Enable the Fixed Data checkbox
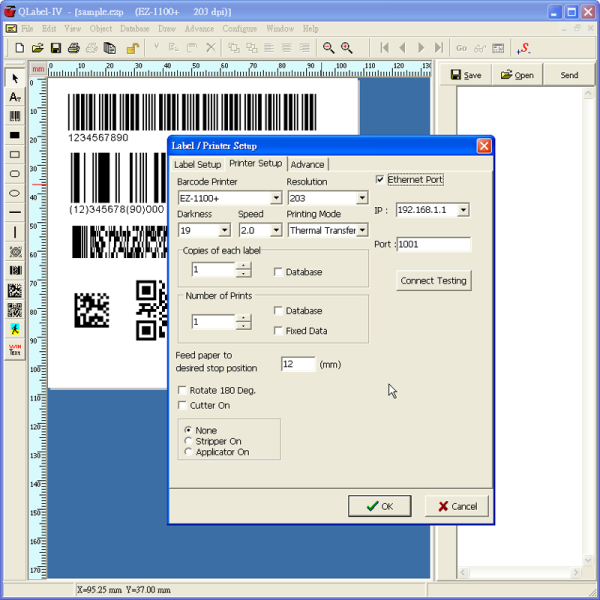The height and width of the screenshot is (600, 600). pos(278,331)
